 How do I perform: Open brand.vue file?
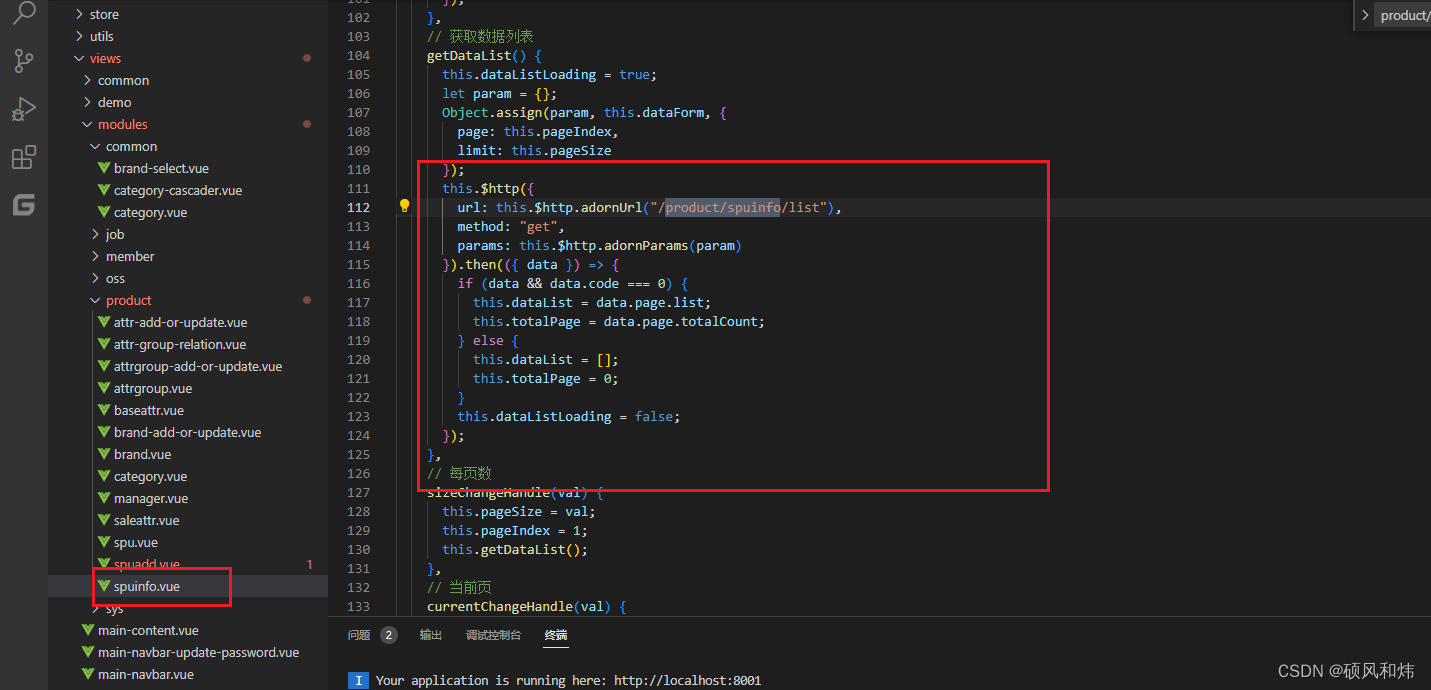pyautogui.click(x=142, y=454)
